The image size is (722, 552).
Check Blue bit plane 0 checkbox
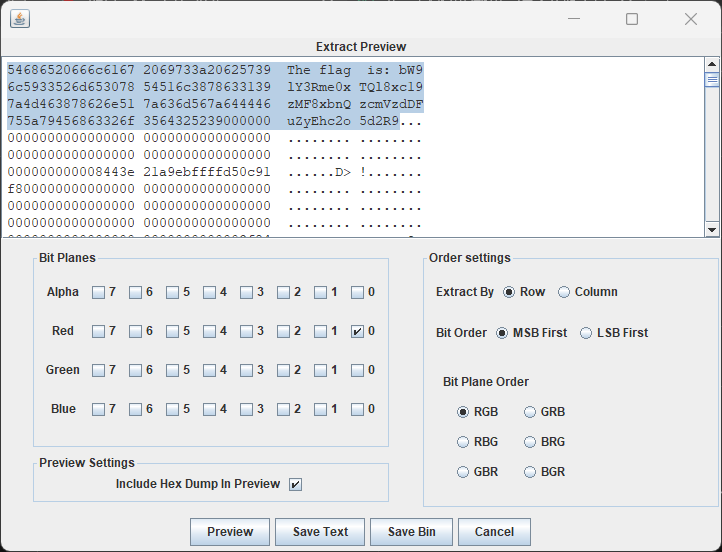357,409
